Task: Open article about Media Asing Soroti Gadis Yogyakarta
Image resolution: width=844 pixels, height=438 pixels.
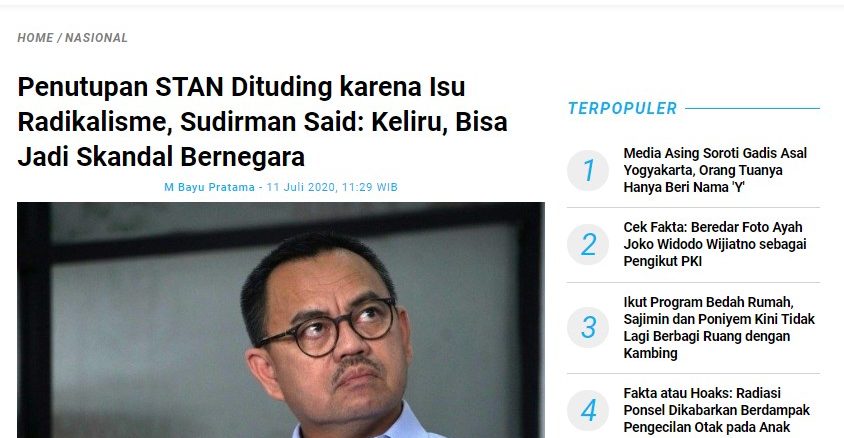Action: click(715, 170)
